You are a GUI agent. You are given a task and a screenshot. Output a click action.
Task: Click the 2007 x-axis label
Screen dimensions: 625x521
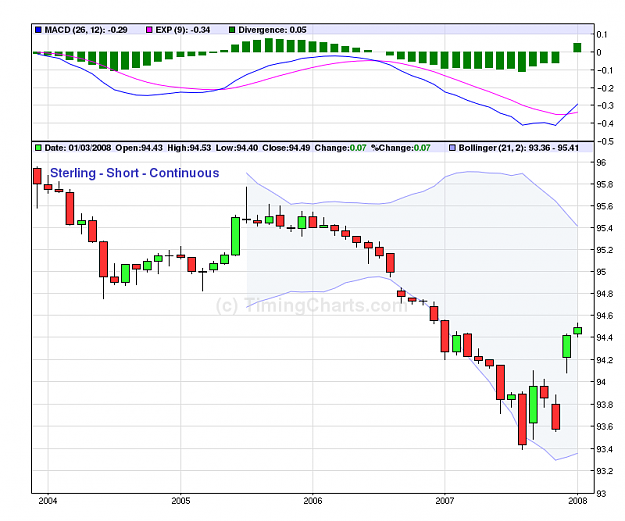(x=444, y=501)
